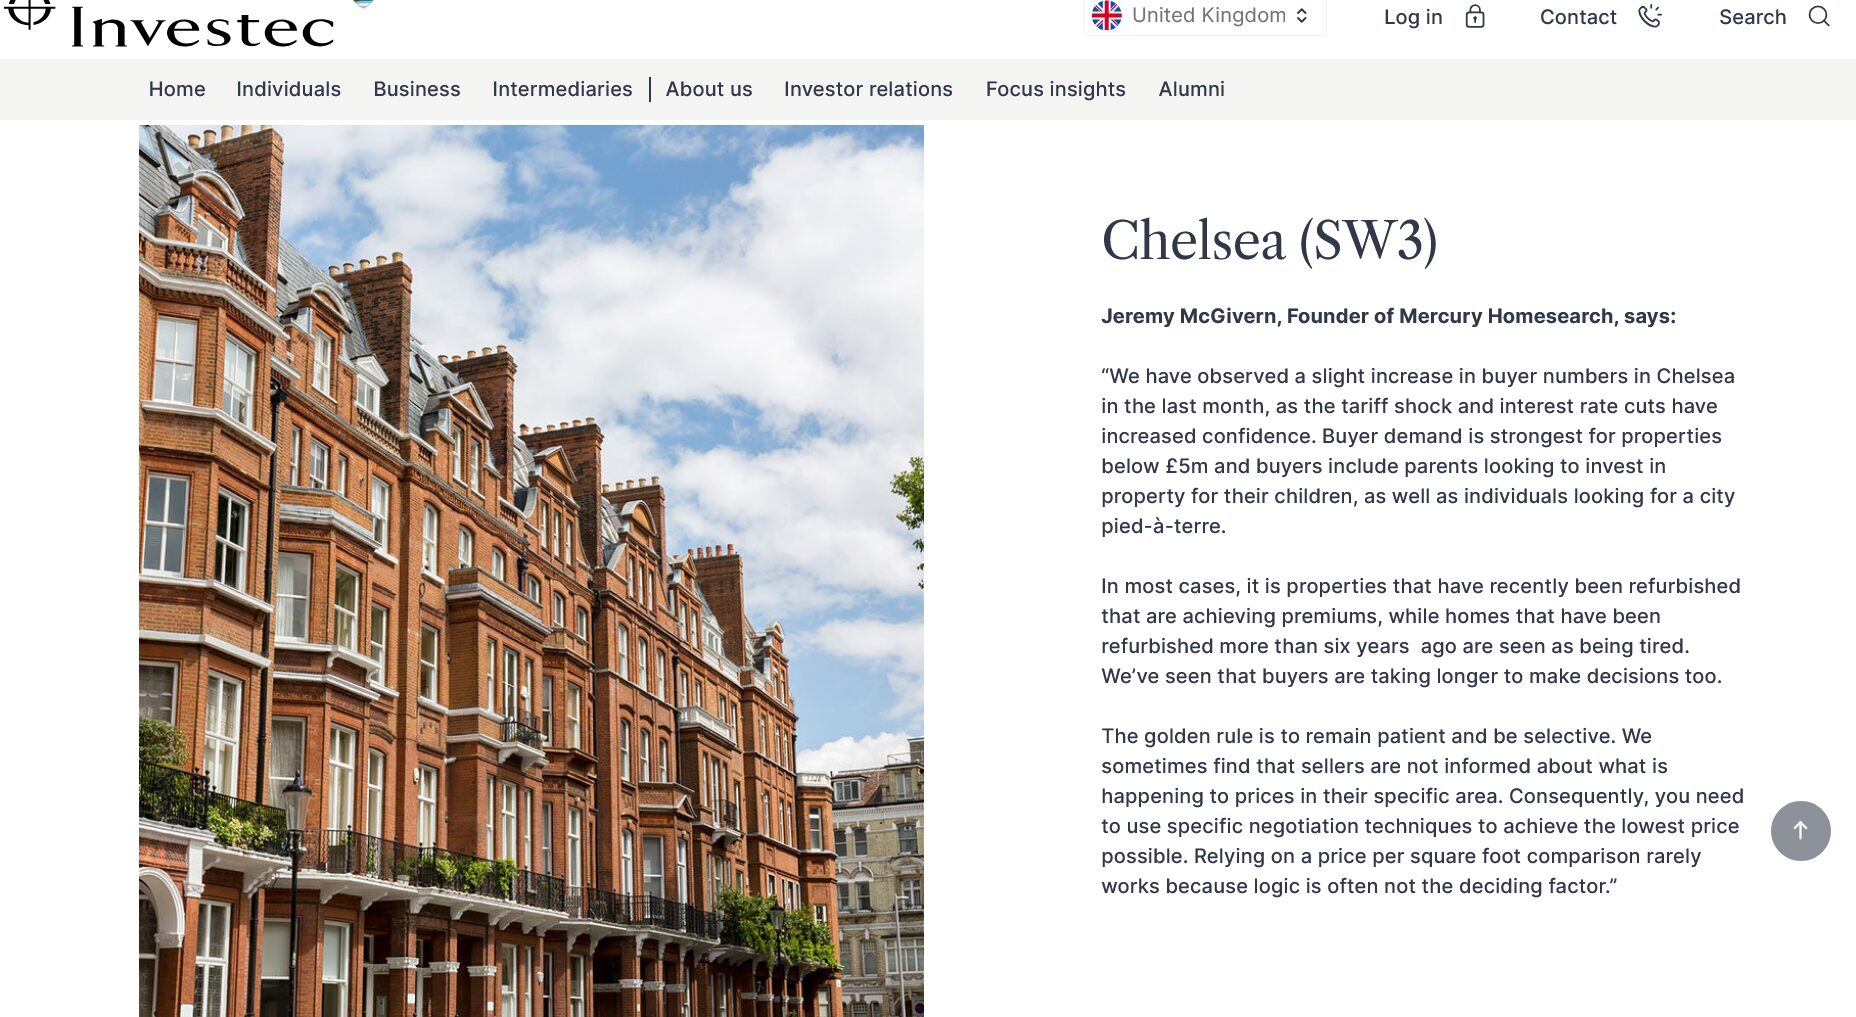Go to About us page
The width and height of the screenshot is (1856, 1017).
tap(709, 89)
